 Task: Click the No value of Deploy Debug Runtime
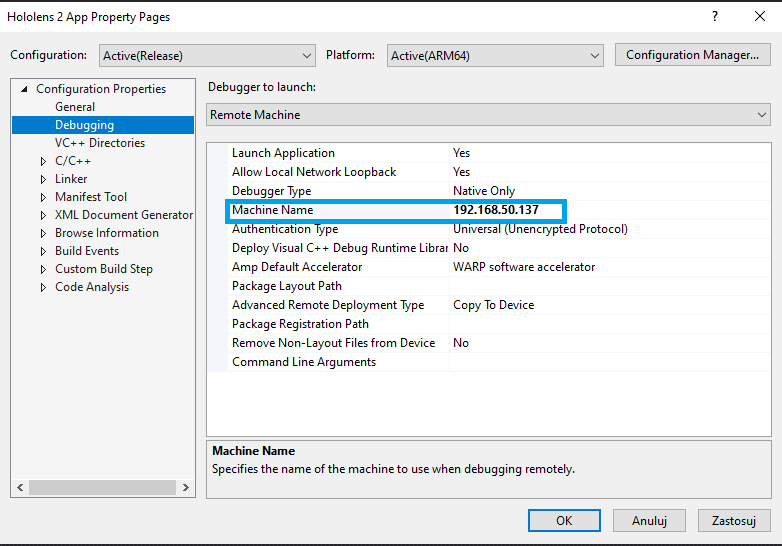[461, 248]
